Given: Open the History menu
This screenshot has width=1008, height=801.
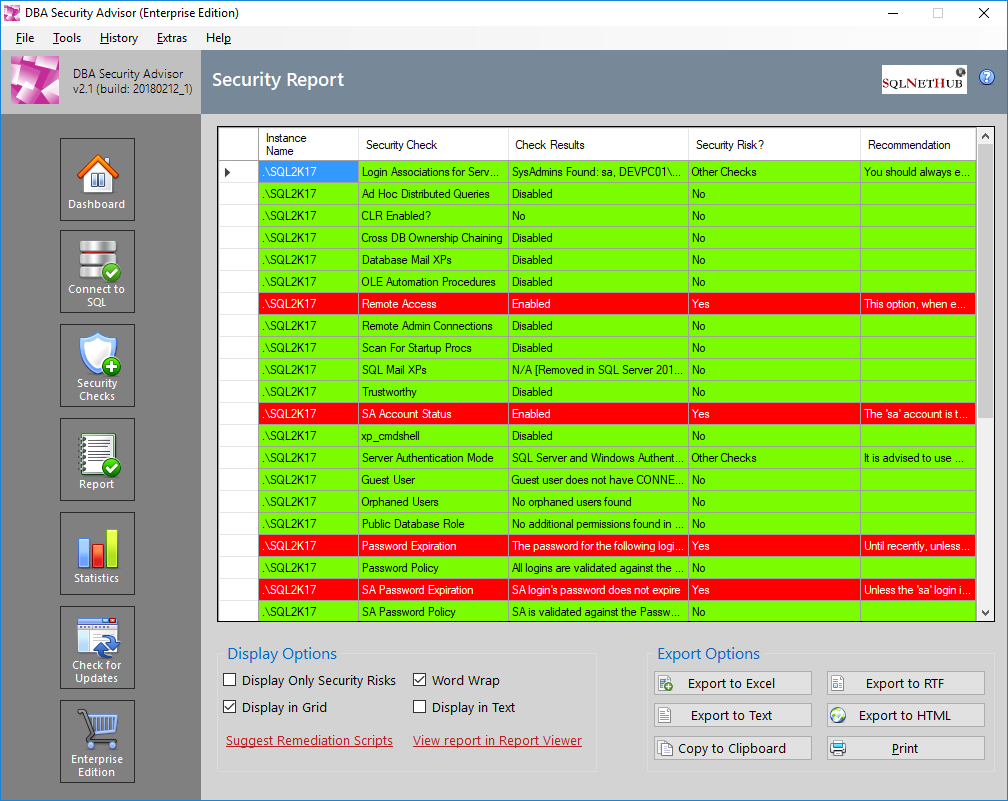Looking at the screenshot, I should click(x=119, y=38).
